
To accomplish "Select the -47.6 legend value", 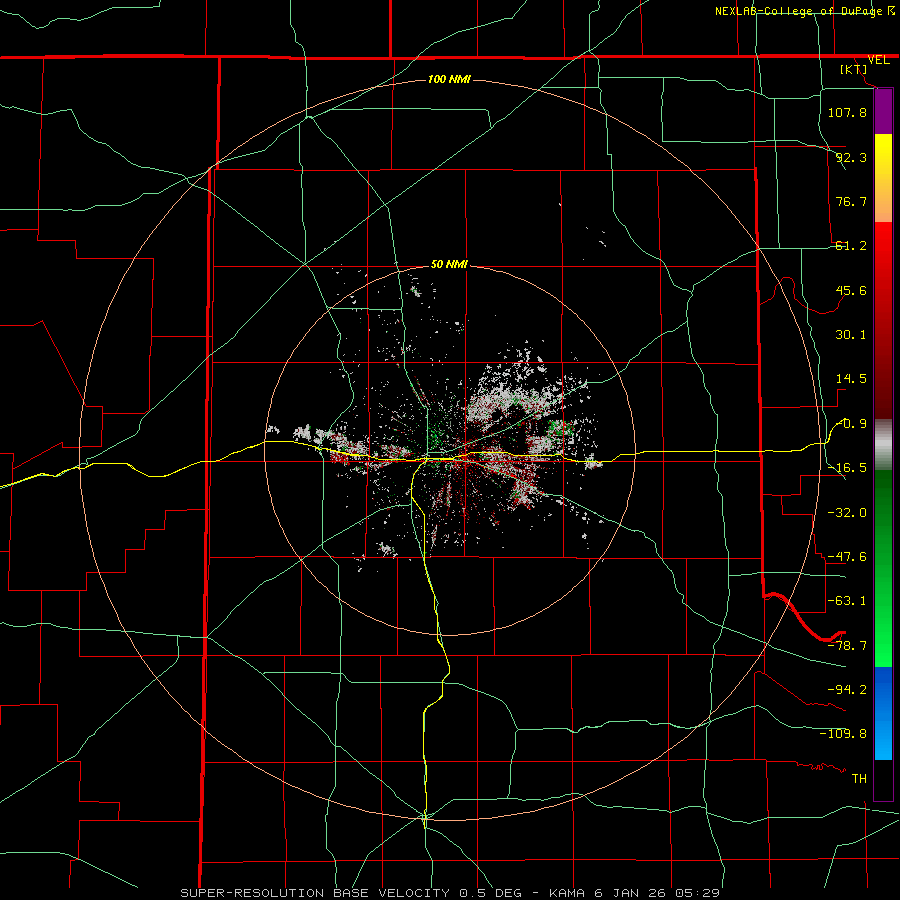I will (847, 557).
